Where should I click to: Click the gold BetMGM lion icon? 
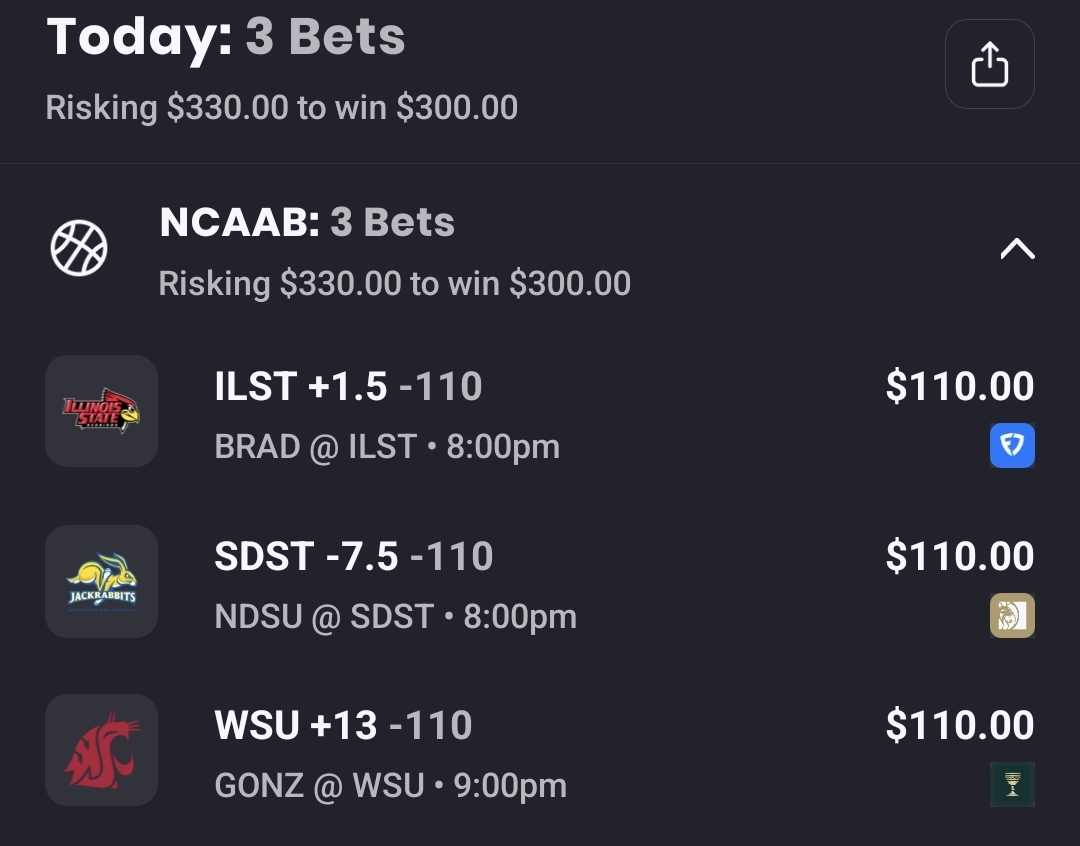click(1012, 616)
